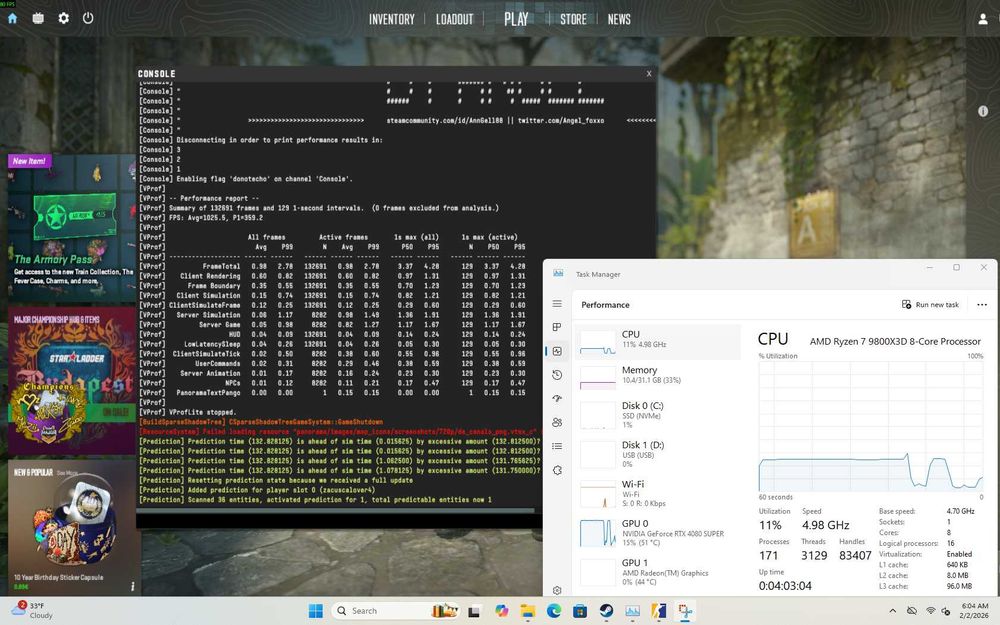Open Task Manager hamburger navigation menu
Screen dimensions: 1000x625
point(557,304)
